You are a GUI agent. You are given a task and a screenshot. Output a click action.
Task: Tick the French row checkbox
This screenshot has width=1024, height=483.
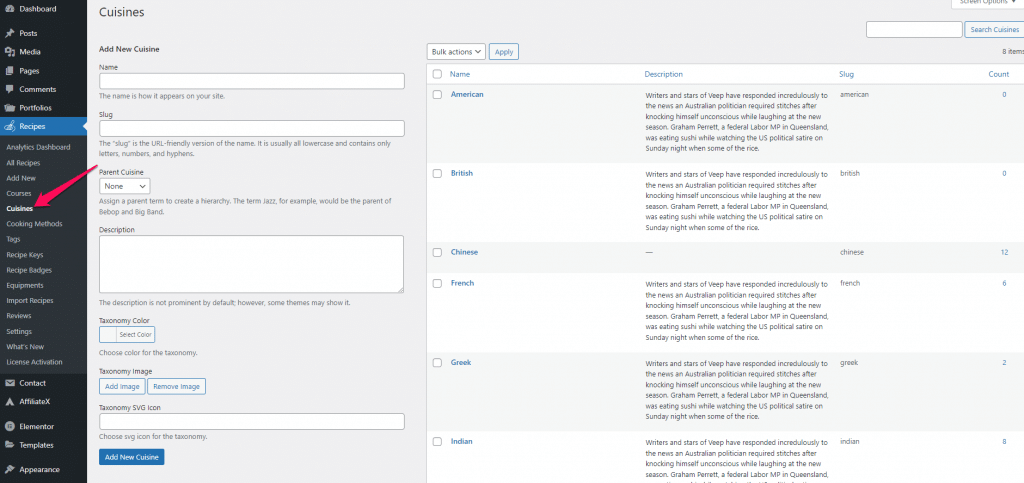pos(438,283)
